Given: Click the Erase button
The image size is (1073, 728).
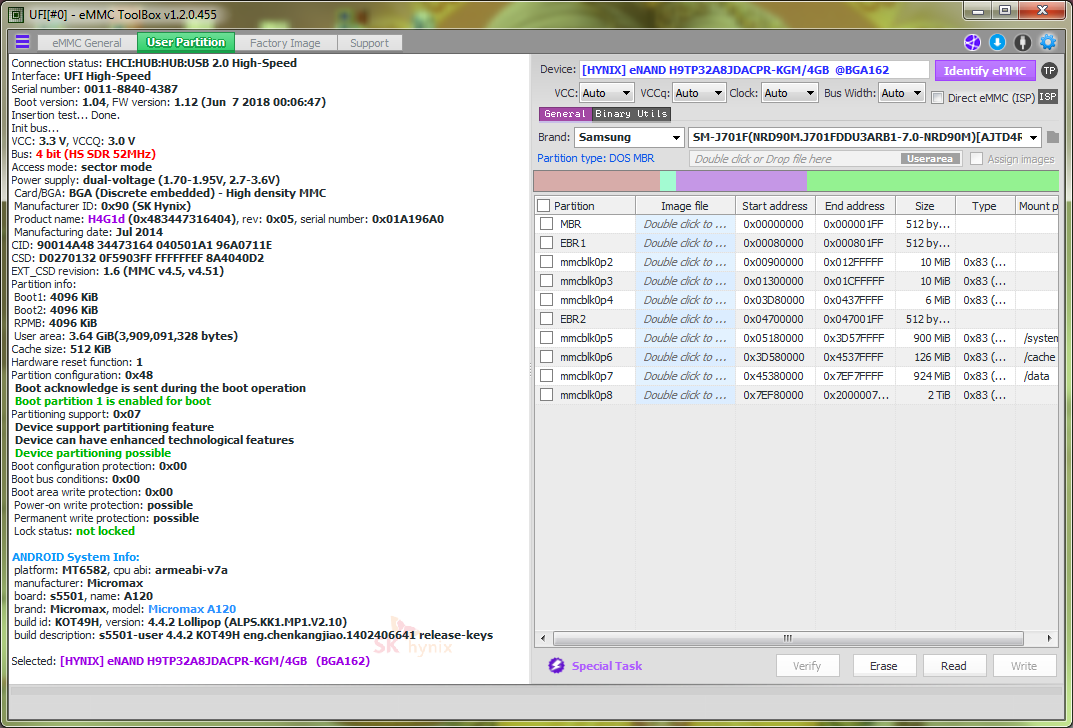Looking at the screenshot, I should coord(883,666).
